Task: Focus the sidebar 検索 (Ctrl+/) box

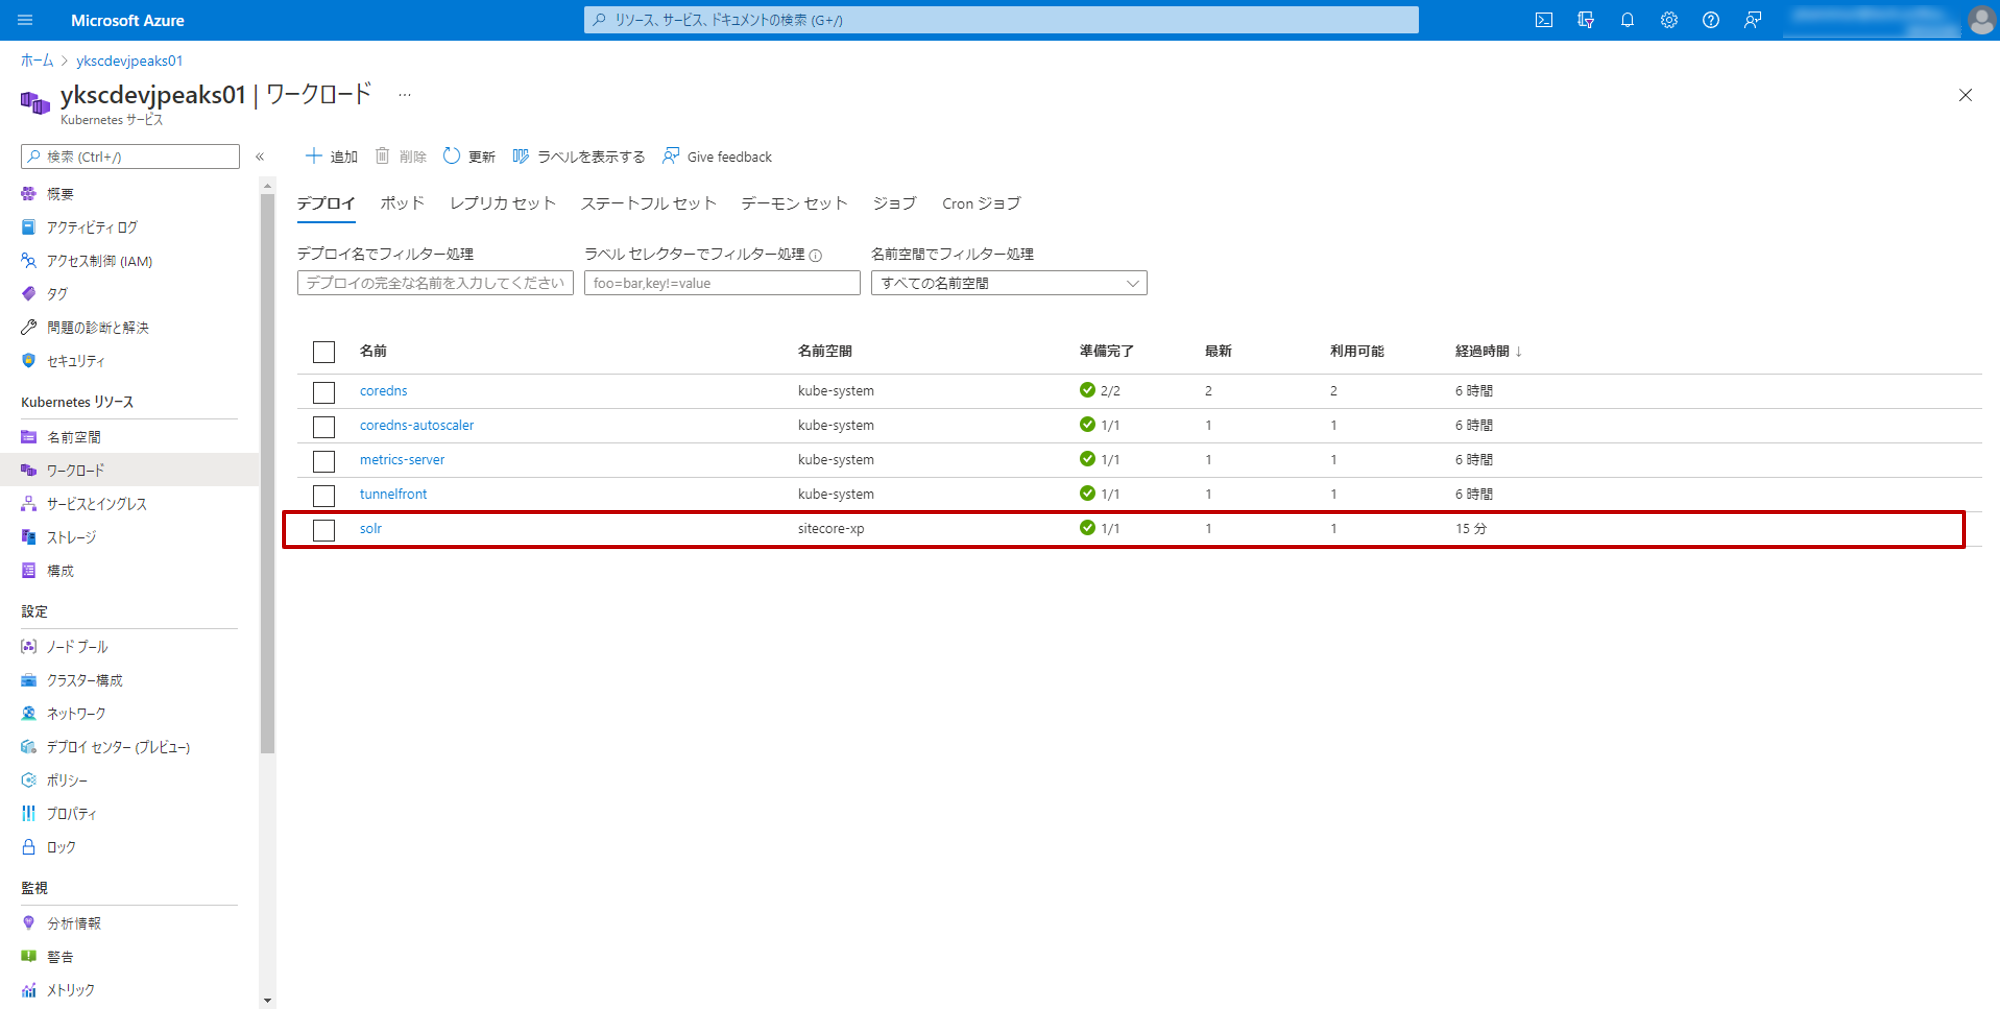Action: tap(130, 157)
